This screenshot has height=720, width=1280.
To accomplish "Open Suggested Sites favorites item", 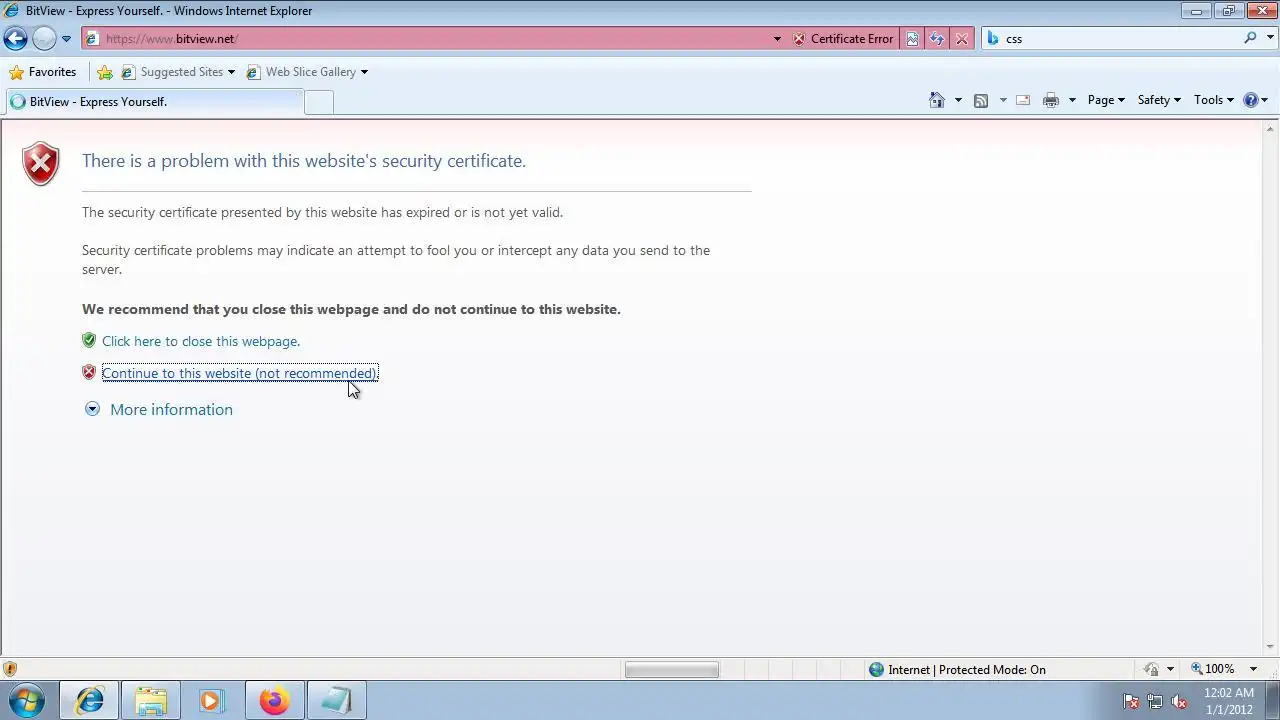I will click(x=178, y=72).
